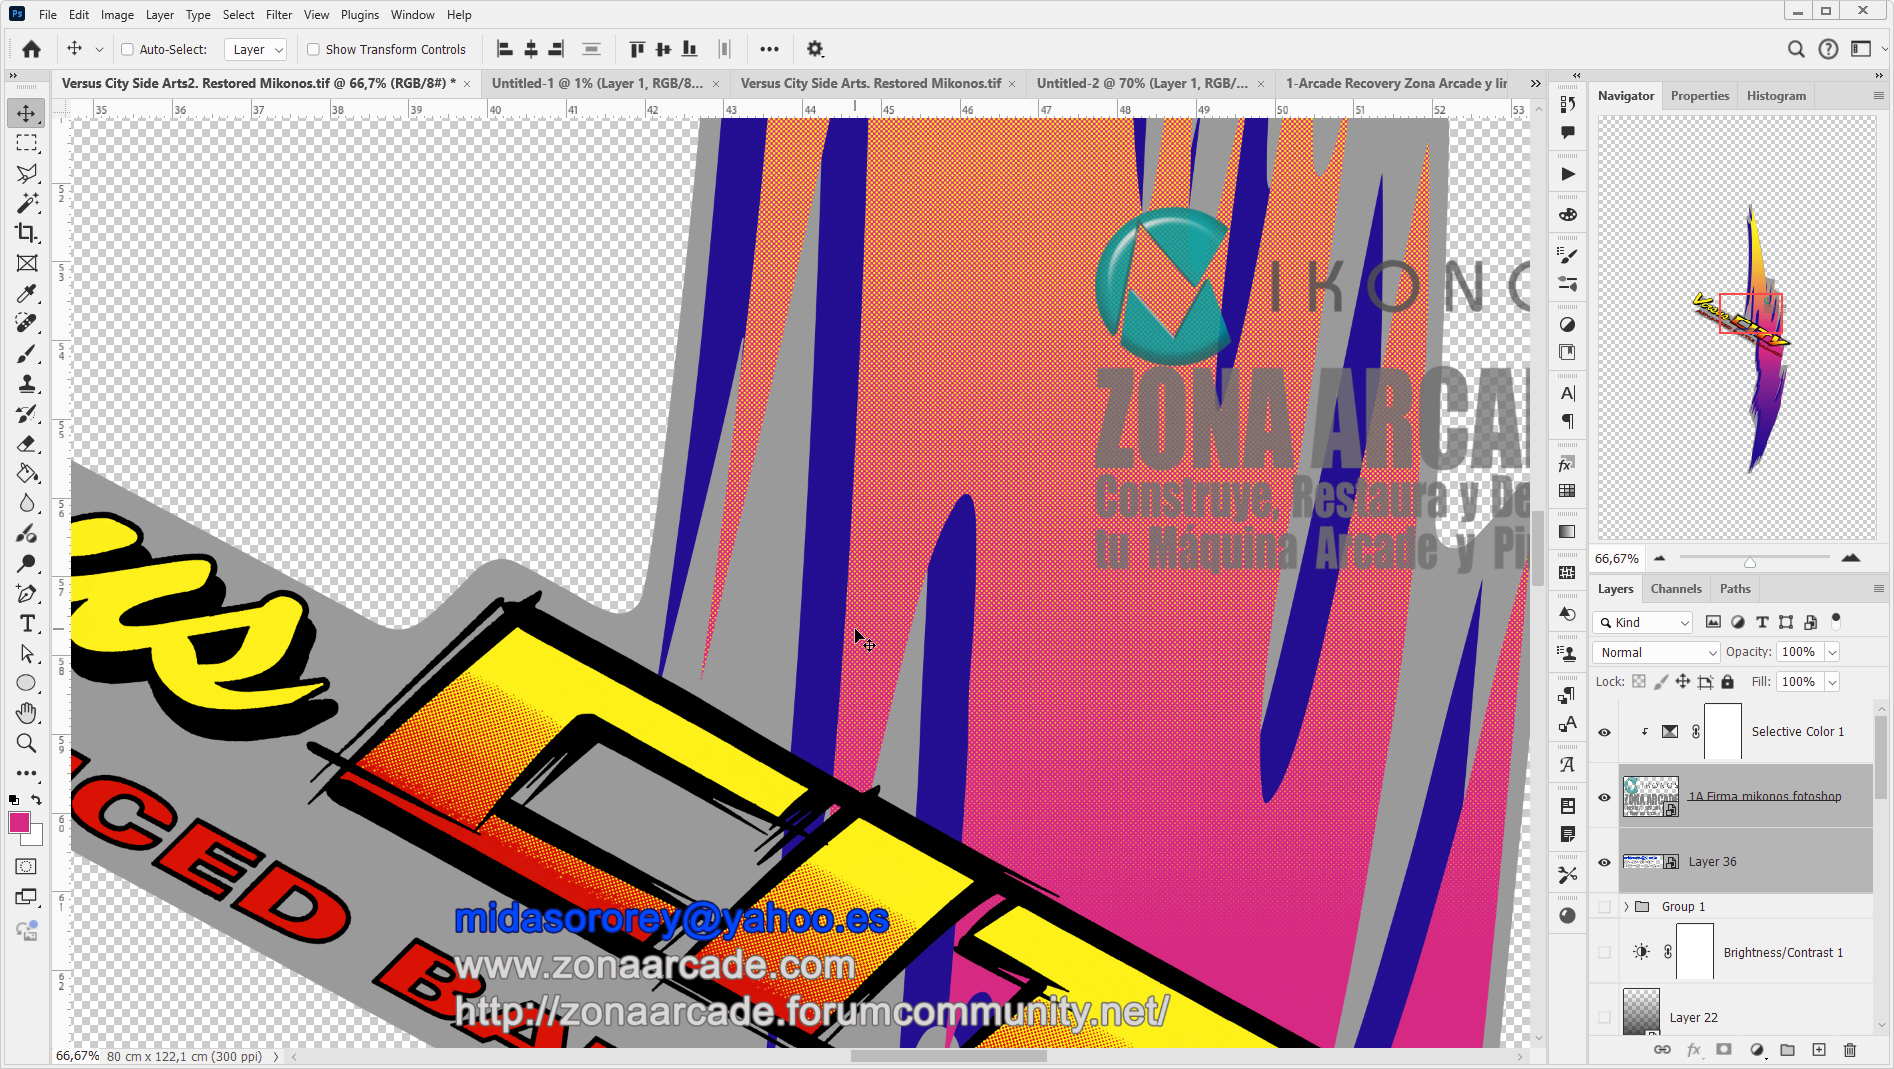
Task: Expand Group 1 in layers panel
Action: point(1626,907)
